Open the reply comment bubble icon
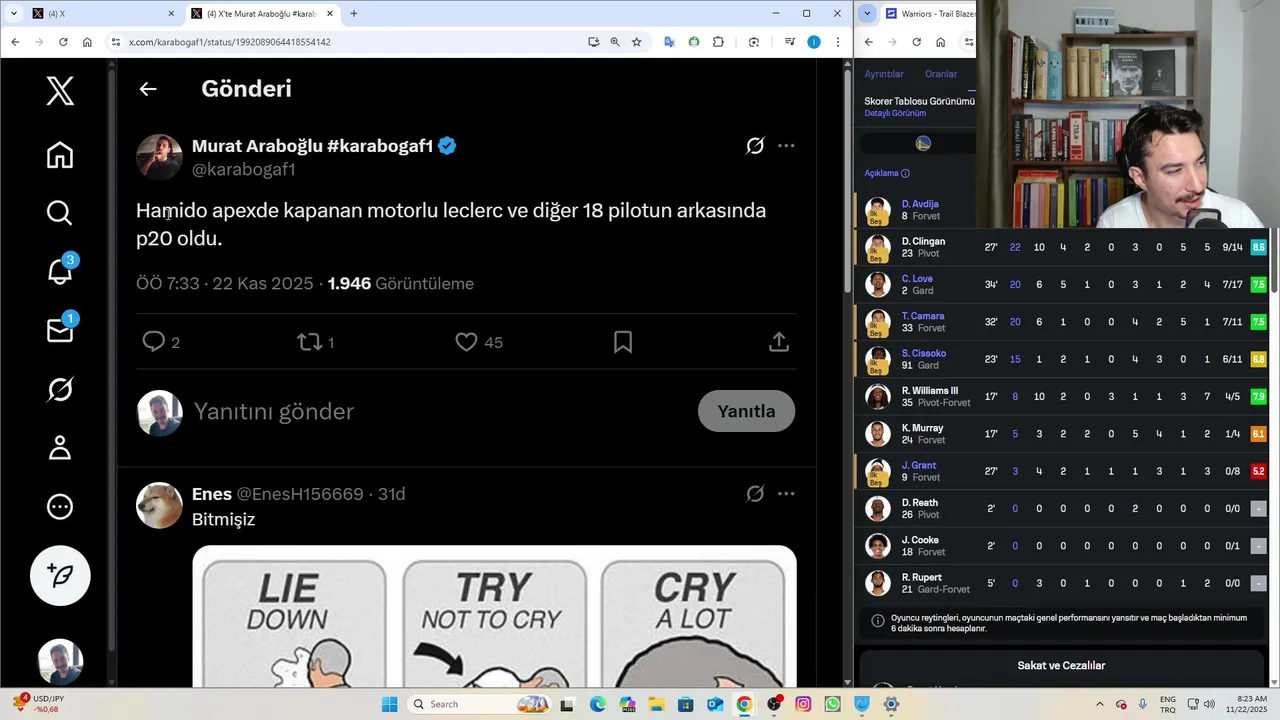The width and height of the screenshot is (1280, 720). click(153, 342)
